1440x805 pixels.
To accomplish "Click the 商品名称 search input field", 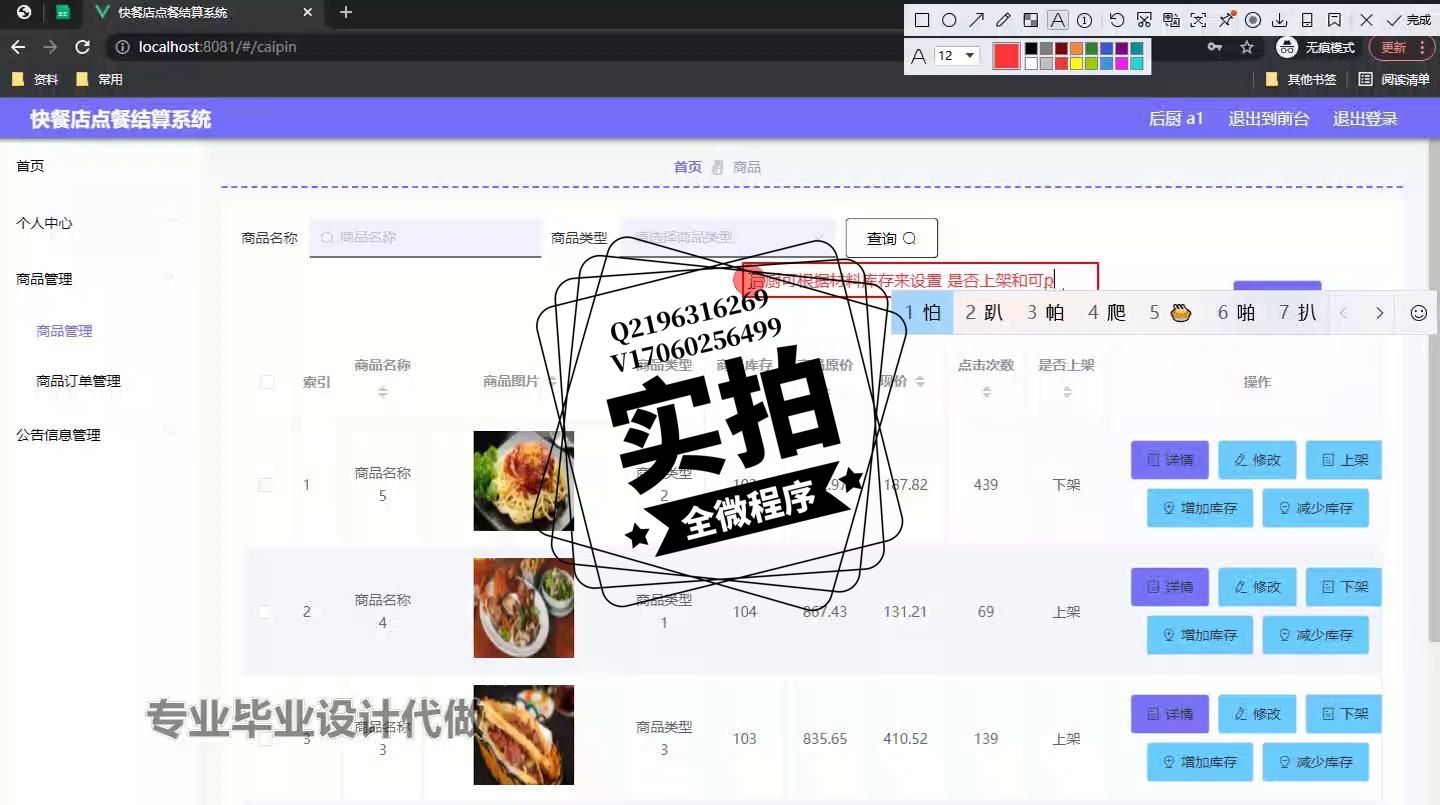I will [x=425, y=238].
